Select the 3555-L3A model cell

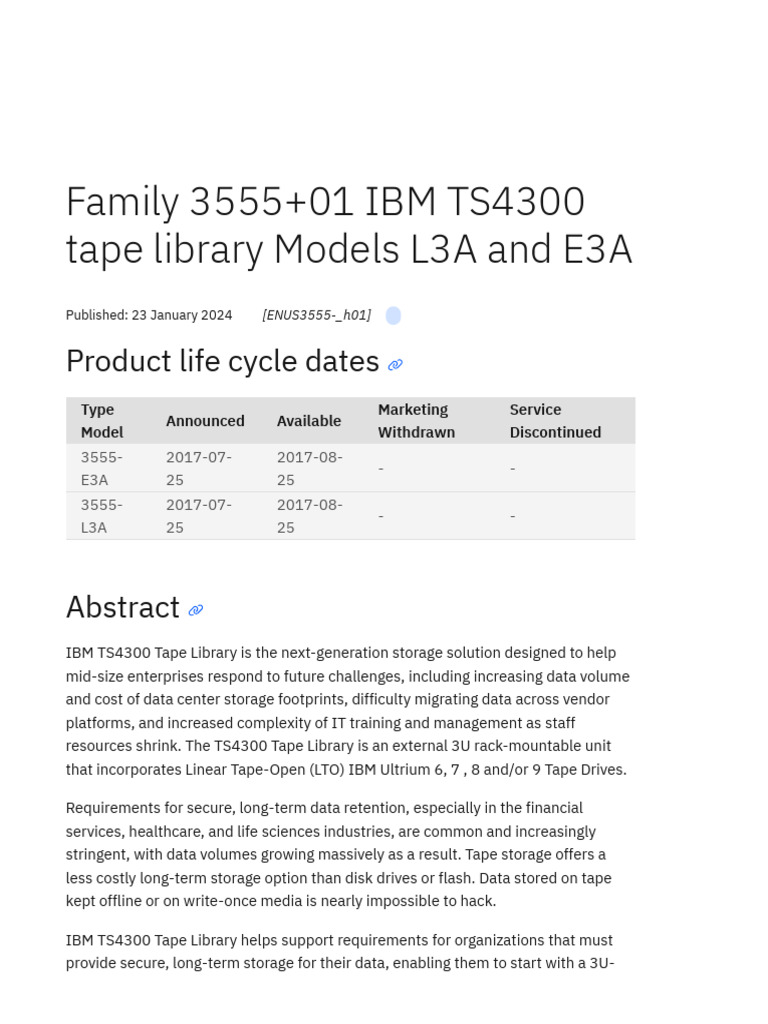coord(102,516)
